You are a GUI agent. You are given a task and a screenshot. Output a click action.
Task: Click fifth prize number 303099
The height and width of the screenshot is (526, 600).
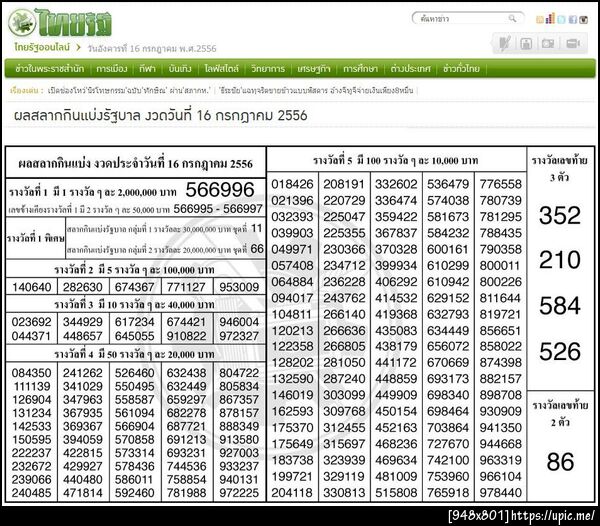[x=344, y=395]
